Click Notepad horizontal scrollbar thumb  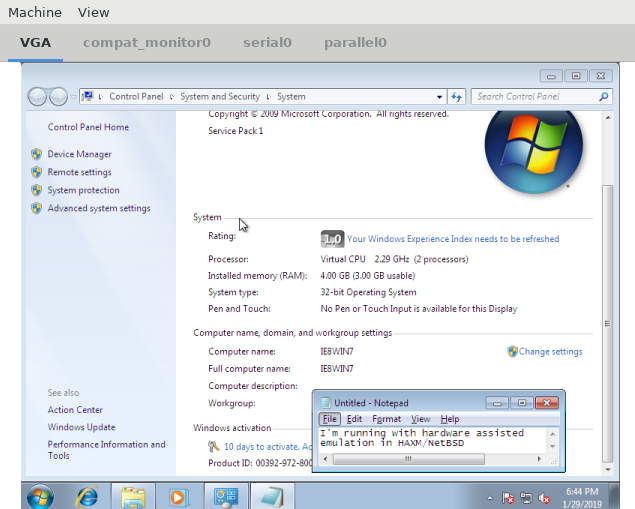coord(408,459)
